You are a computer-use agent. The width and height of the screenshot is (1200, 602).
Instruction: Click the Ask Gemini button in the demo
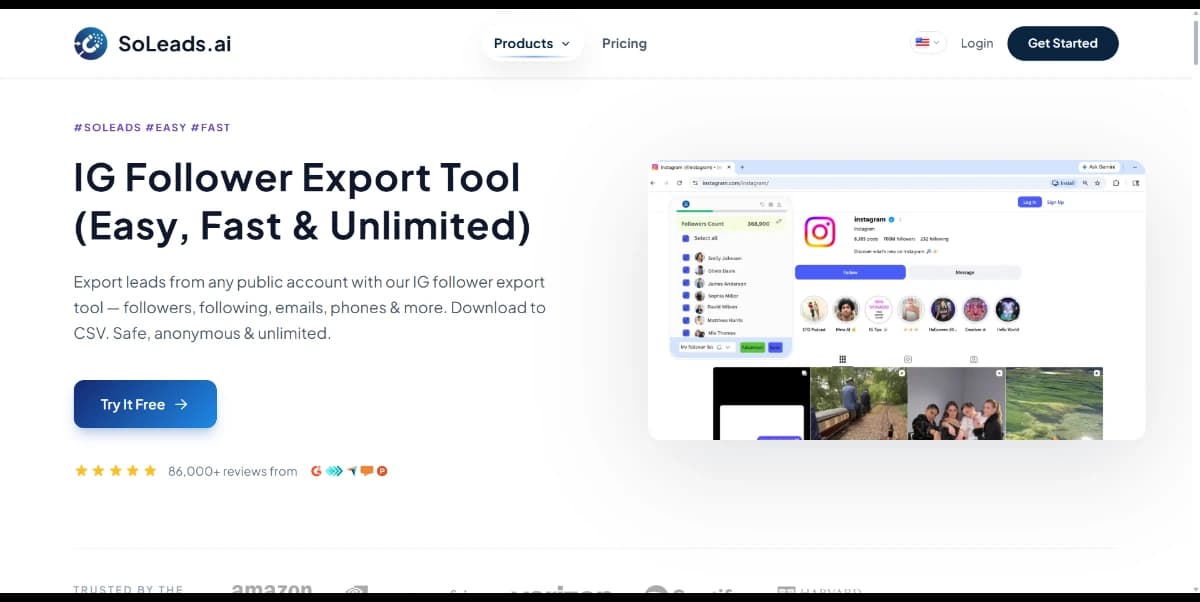[1099, 167]
